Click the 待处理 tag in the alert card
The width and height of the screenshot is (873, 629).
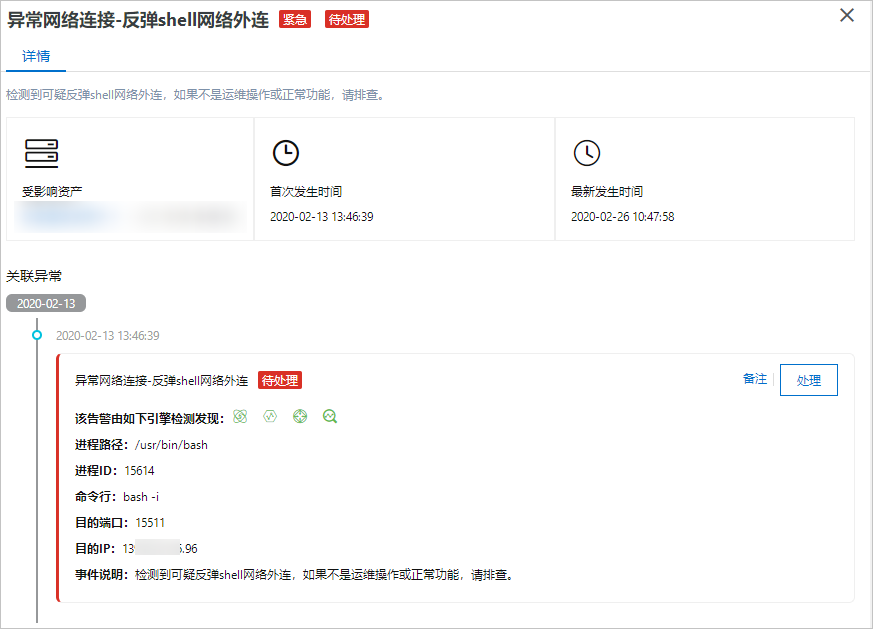coord(280,381)
